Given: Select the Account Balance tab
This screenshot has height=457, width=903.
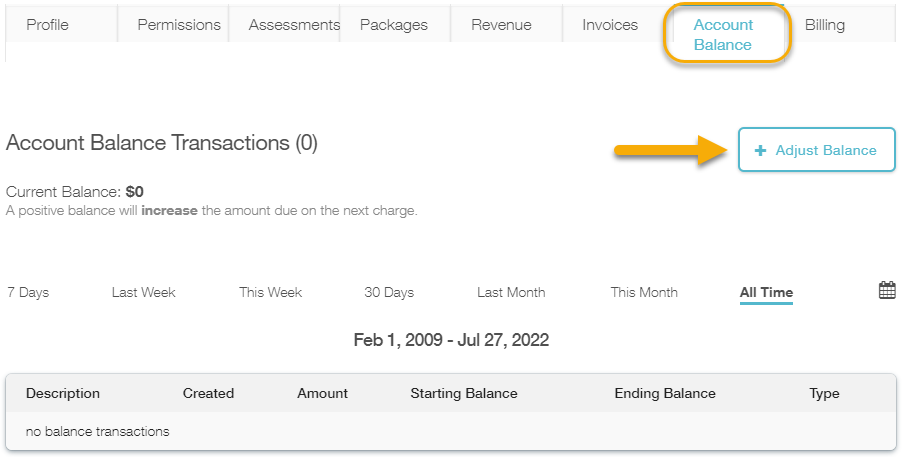Looking at the screenshot, I should tap(723, 34).
